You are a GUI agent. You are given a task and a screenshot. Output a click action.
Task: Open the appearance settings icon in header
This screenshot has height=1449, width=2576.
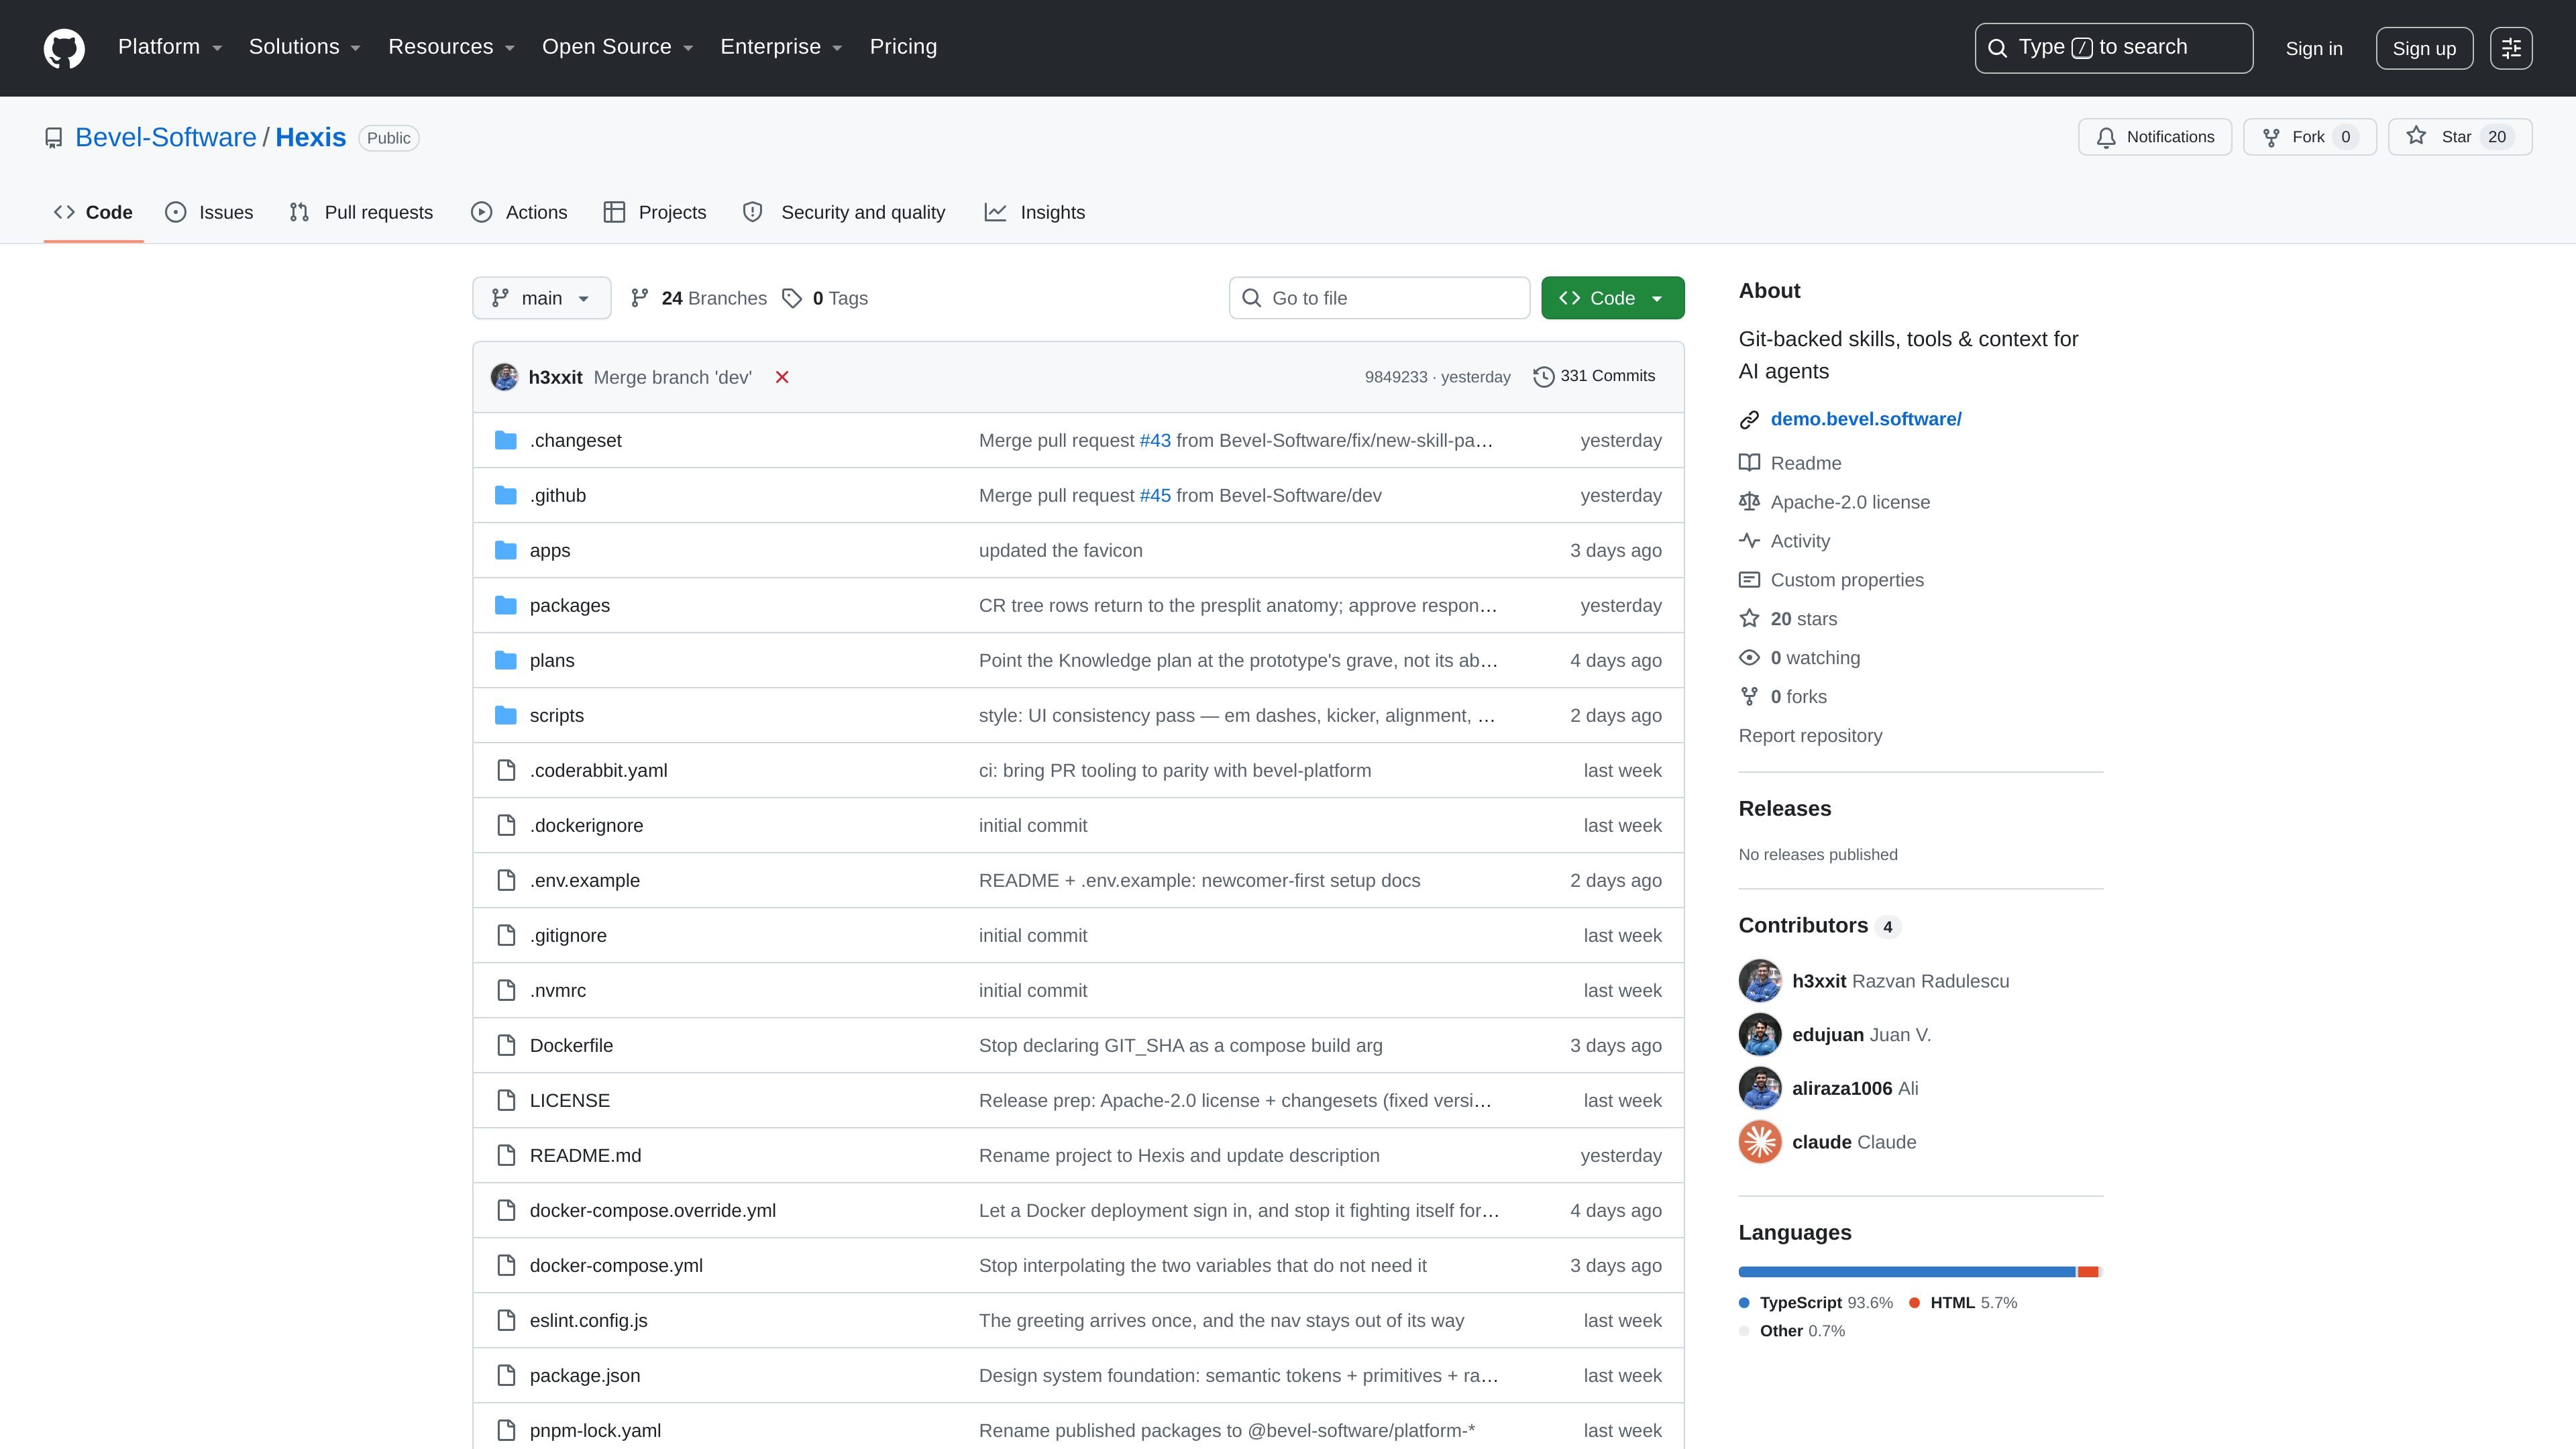point(2511,48)
